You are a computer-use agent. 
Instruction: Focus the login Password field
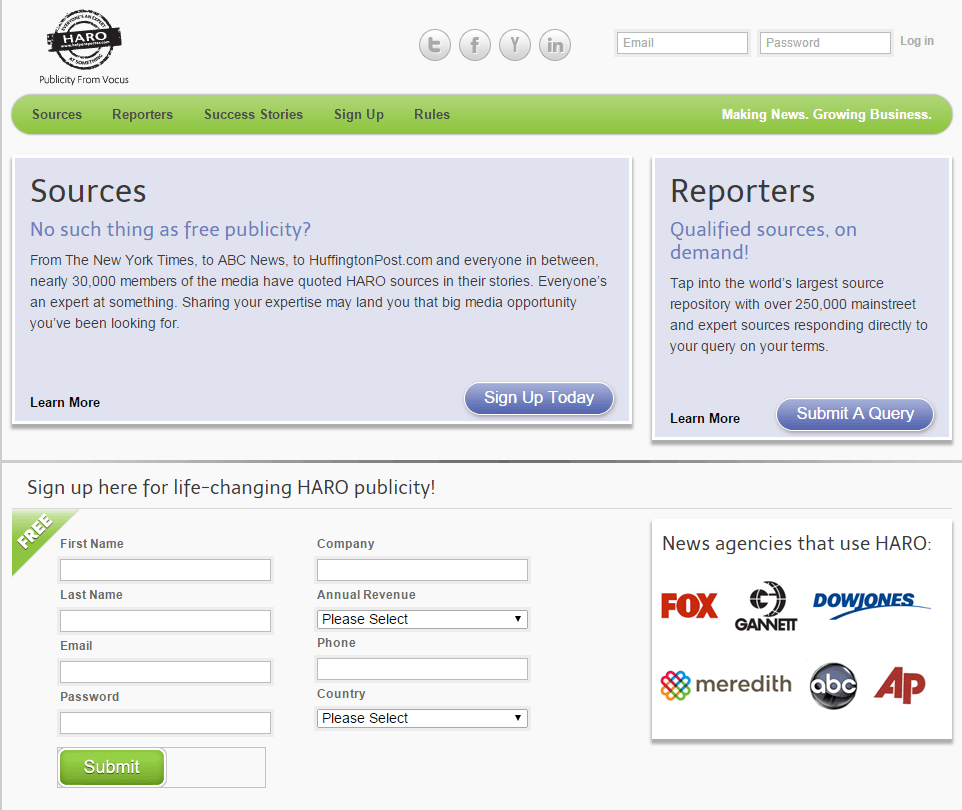point(825,43)
